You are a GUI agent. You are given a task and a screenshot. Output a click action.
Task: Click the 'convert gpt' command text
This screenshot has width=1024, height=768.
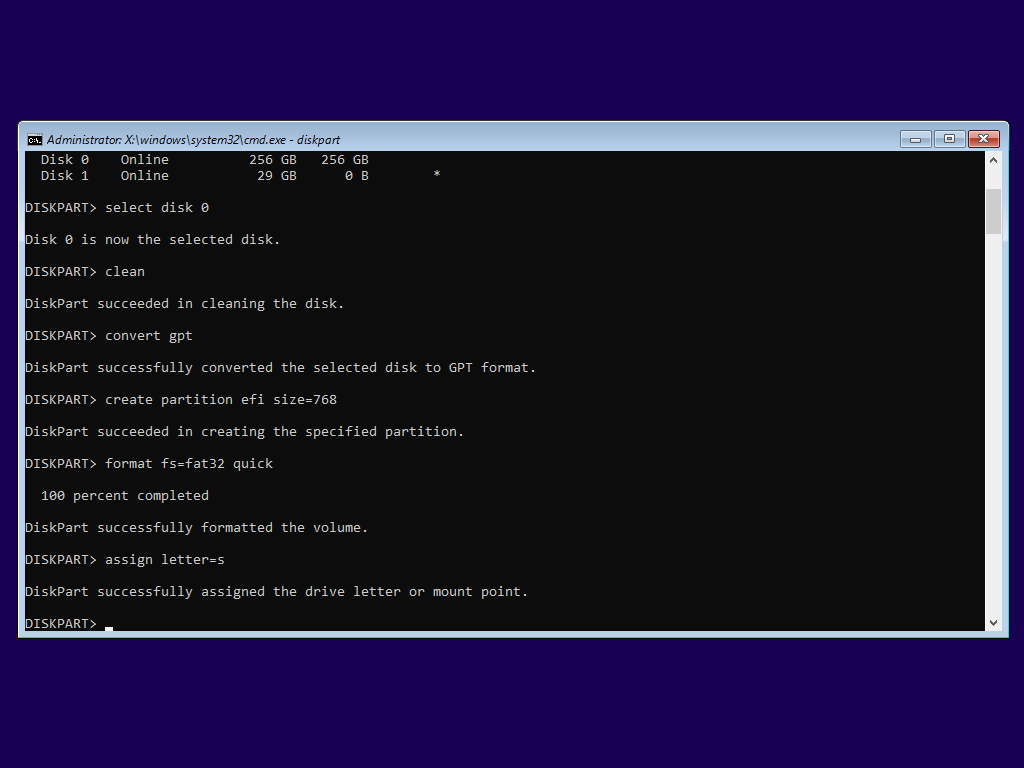(x=149, y=336)
